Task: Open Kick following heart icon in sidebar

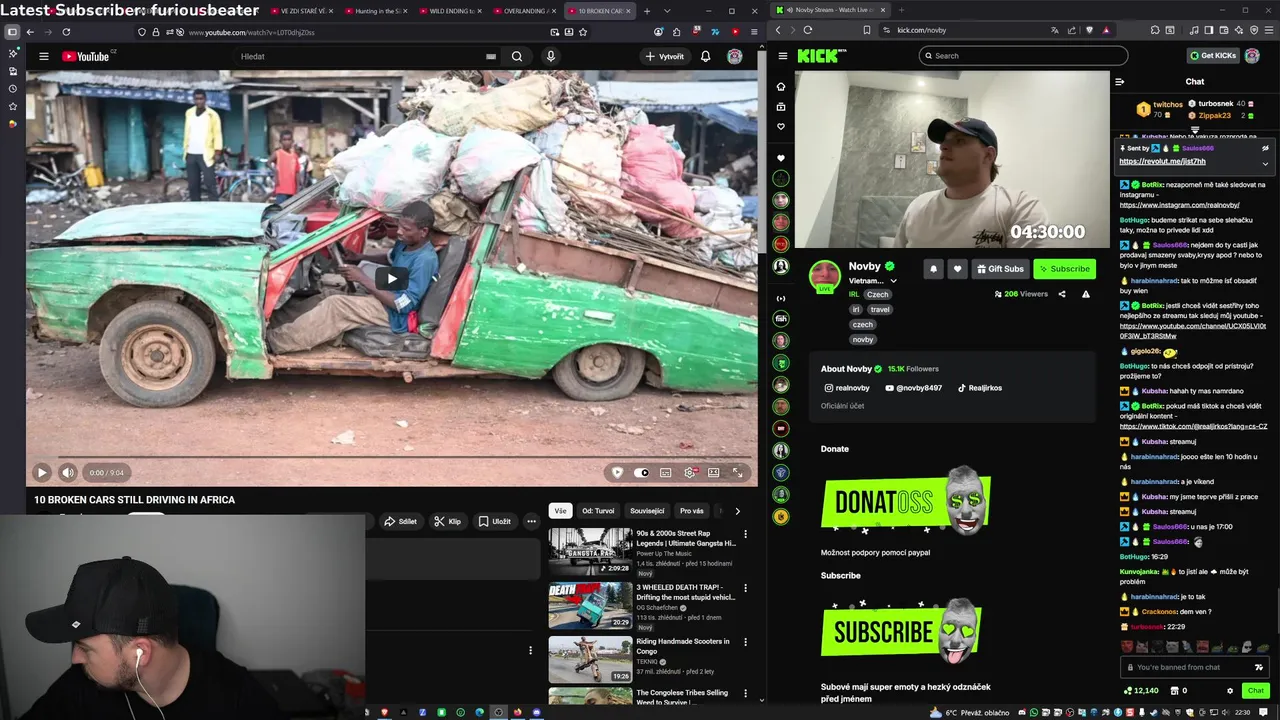Action: point(781,127)
